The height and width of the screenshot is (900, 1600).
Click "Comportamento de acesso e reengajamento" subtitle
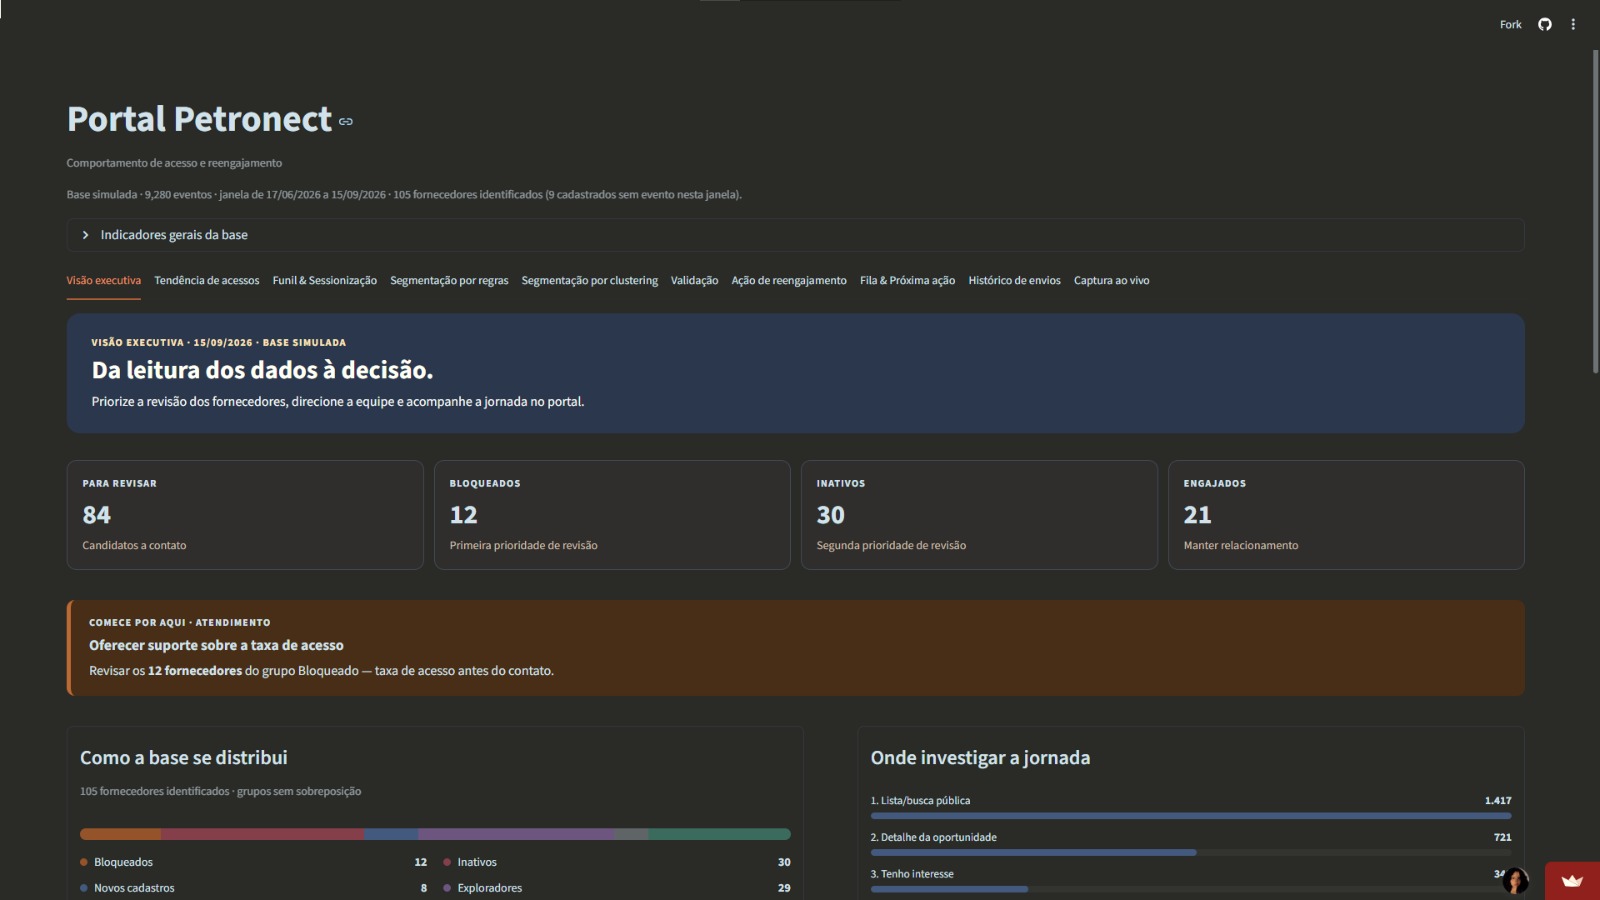(174, 163)
